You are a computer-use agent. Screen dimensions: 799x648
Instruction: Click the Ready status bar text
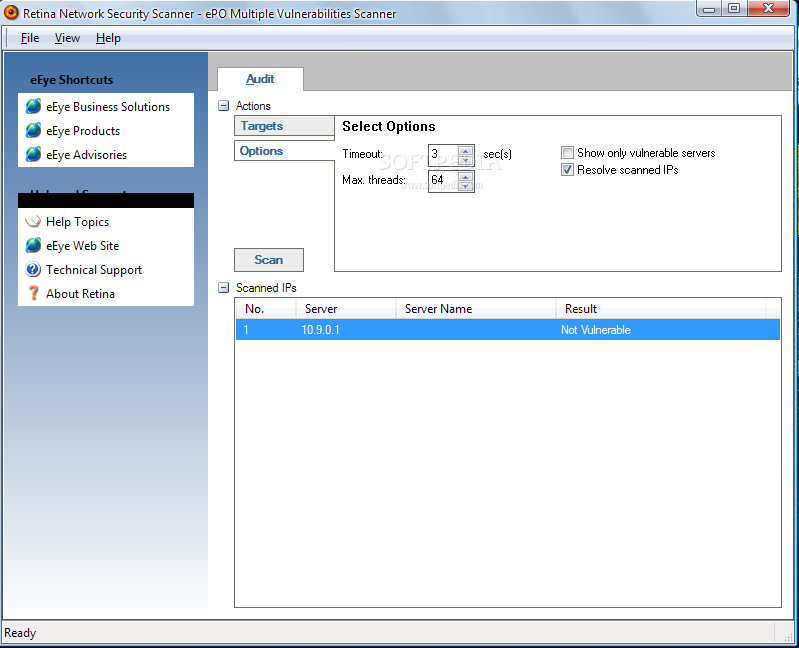pyautogui.click(x=20, y=633)
